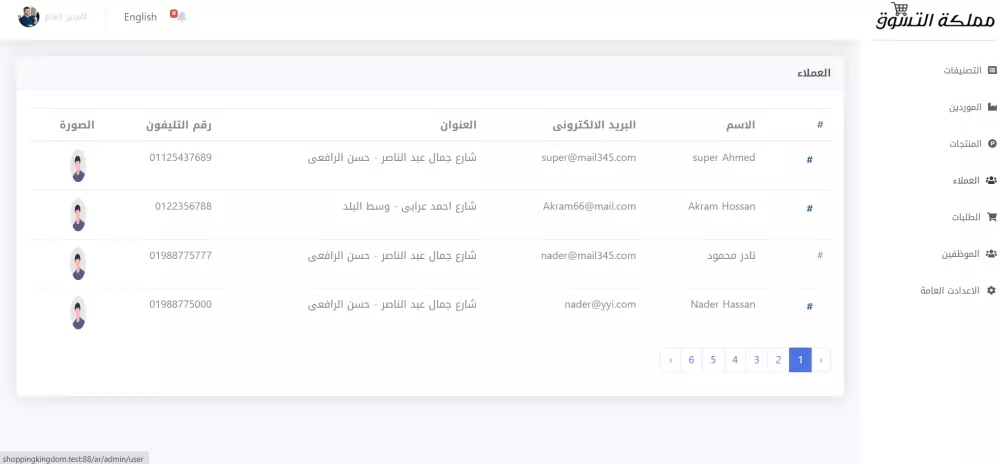Click the admin profile avatar
Viewport: 1000px width, 464px height.
point(29,17)
